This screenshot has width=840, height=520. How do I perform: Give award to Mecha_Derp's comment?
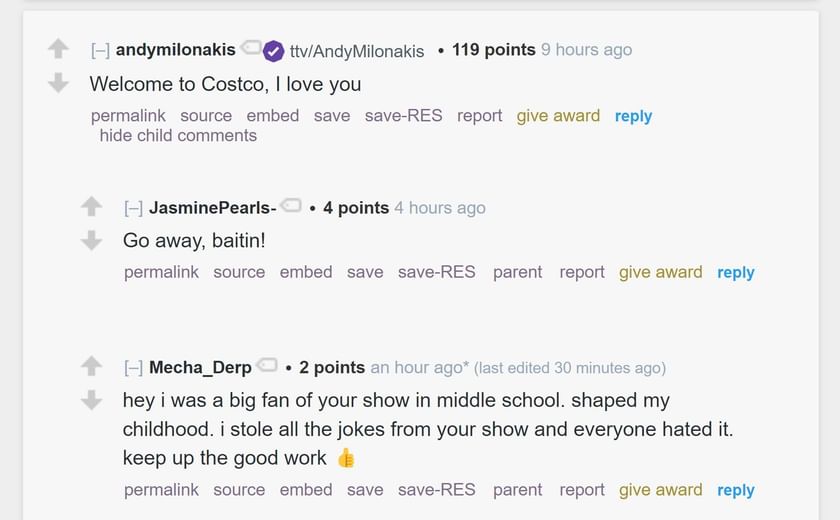[x=660, y=490]
